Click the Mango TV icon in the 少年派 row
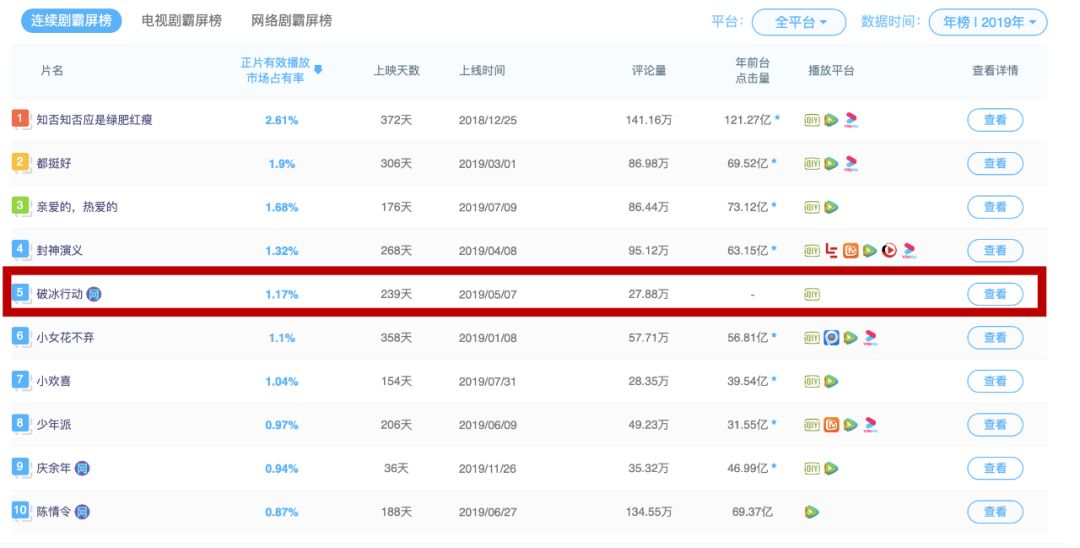 click(831, 425)
